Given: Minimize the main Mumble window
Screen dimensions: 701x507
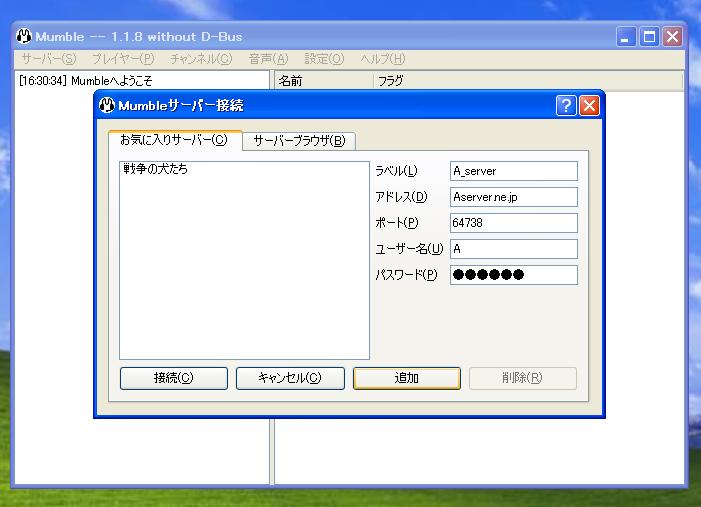Looking at the screenshot, I should pyautogui.click(x=627, y=37).
